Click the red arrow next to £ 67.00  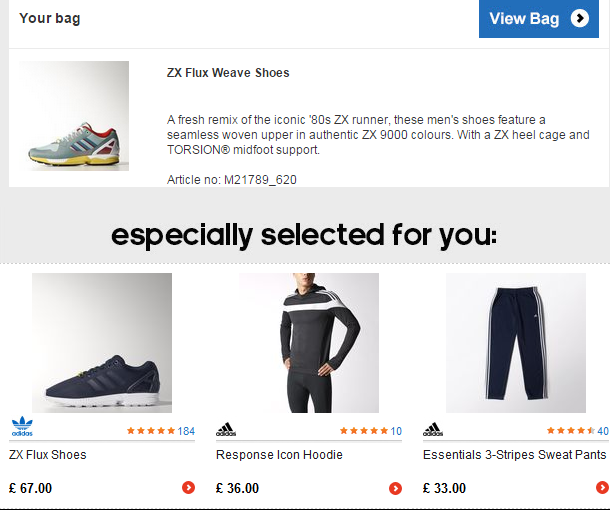pos(188,487)
